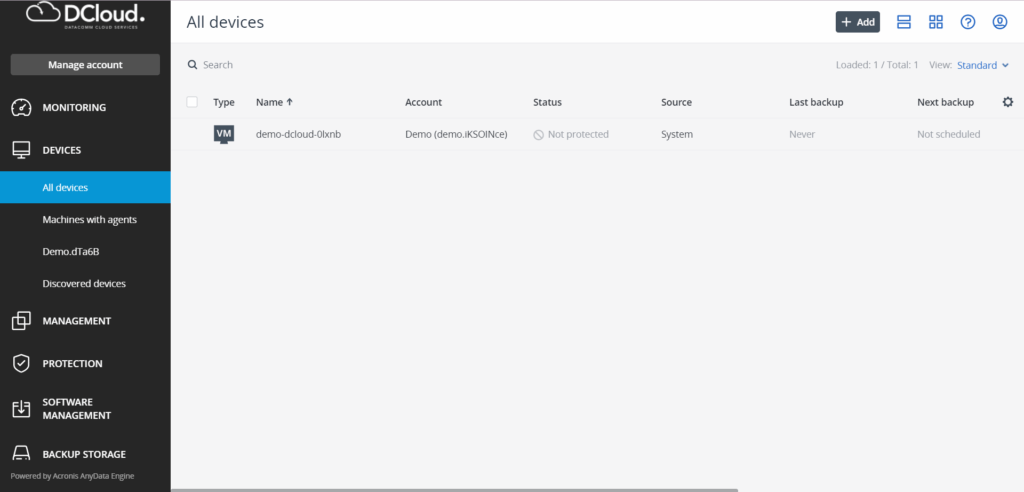
Task: Select Machines with agents in sidebar
Action: (x=89, y=219)
